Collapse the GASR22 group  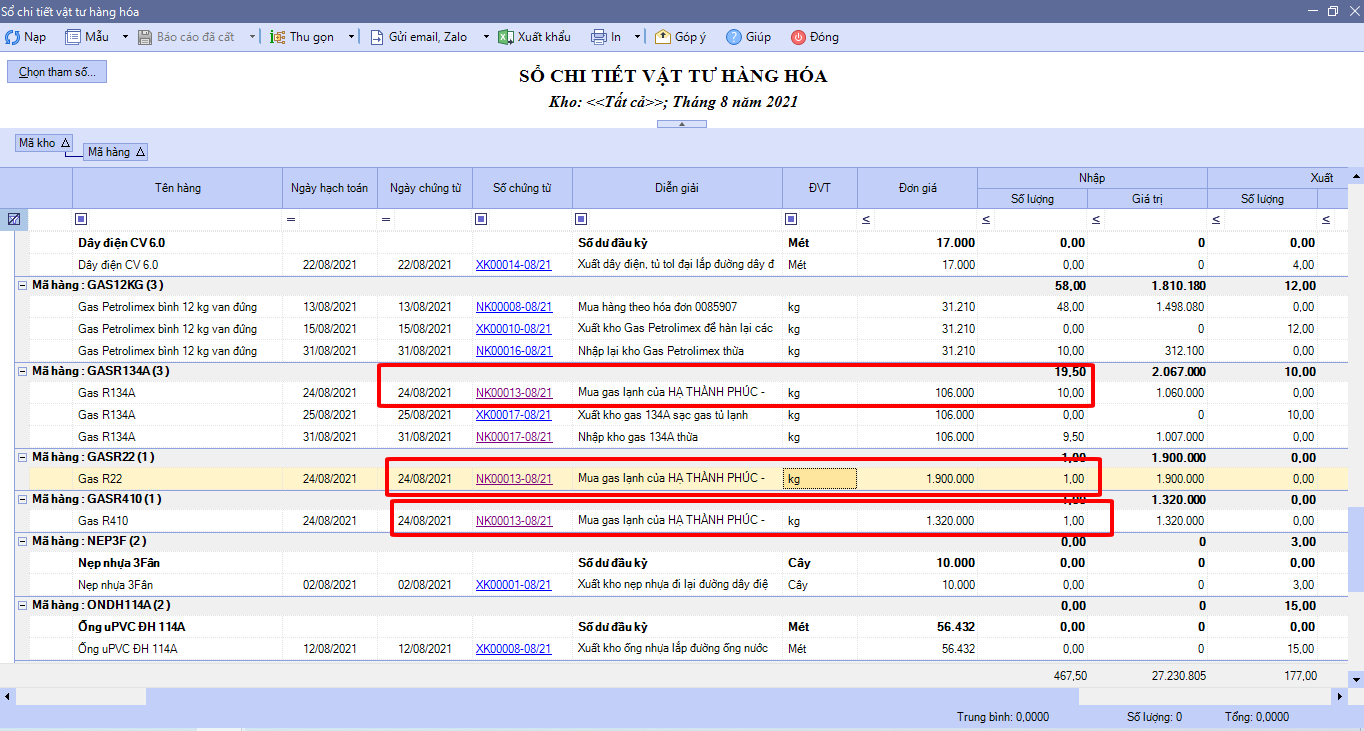[x=23, y=457]
